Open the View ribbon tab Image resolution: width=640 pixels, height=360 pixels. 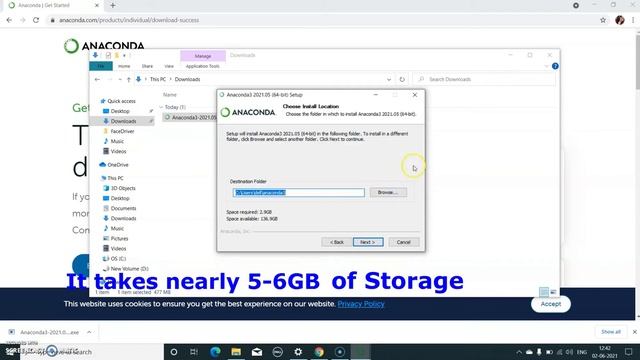coord(169,66)
